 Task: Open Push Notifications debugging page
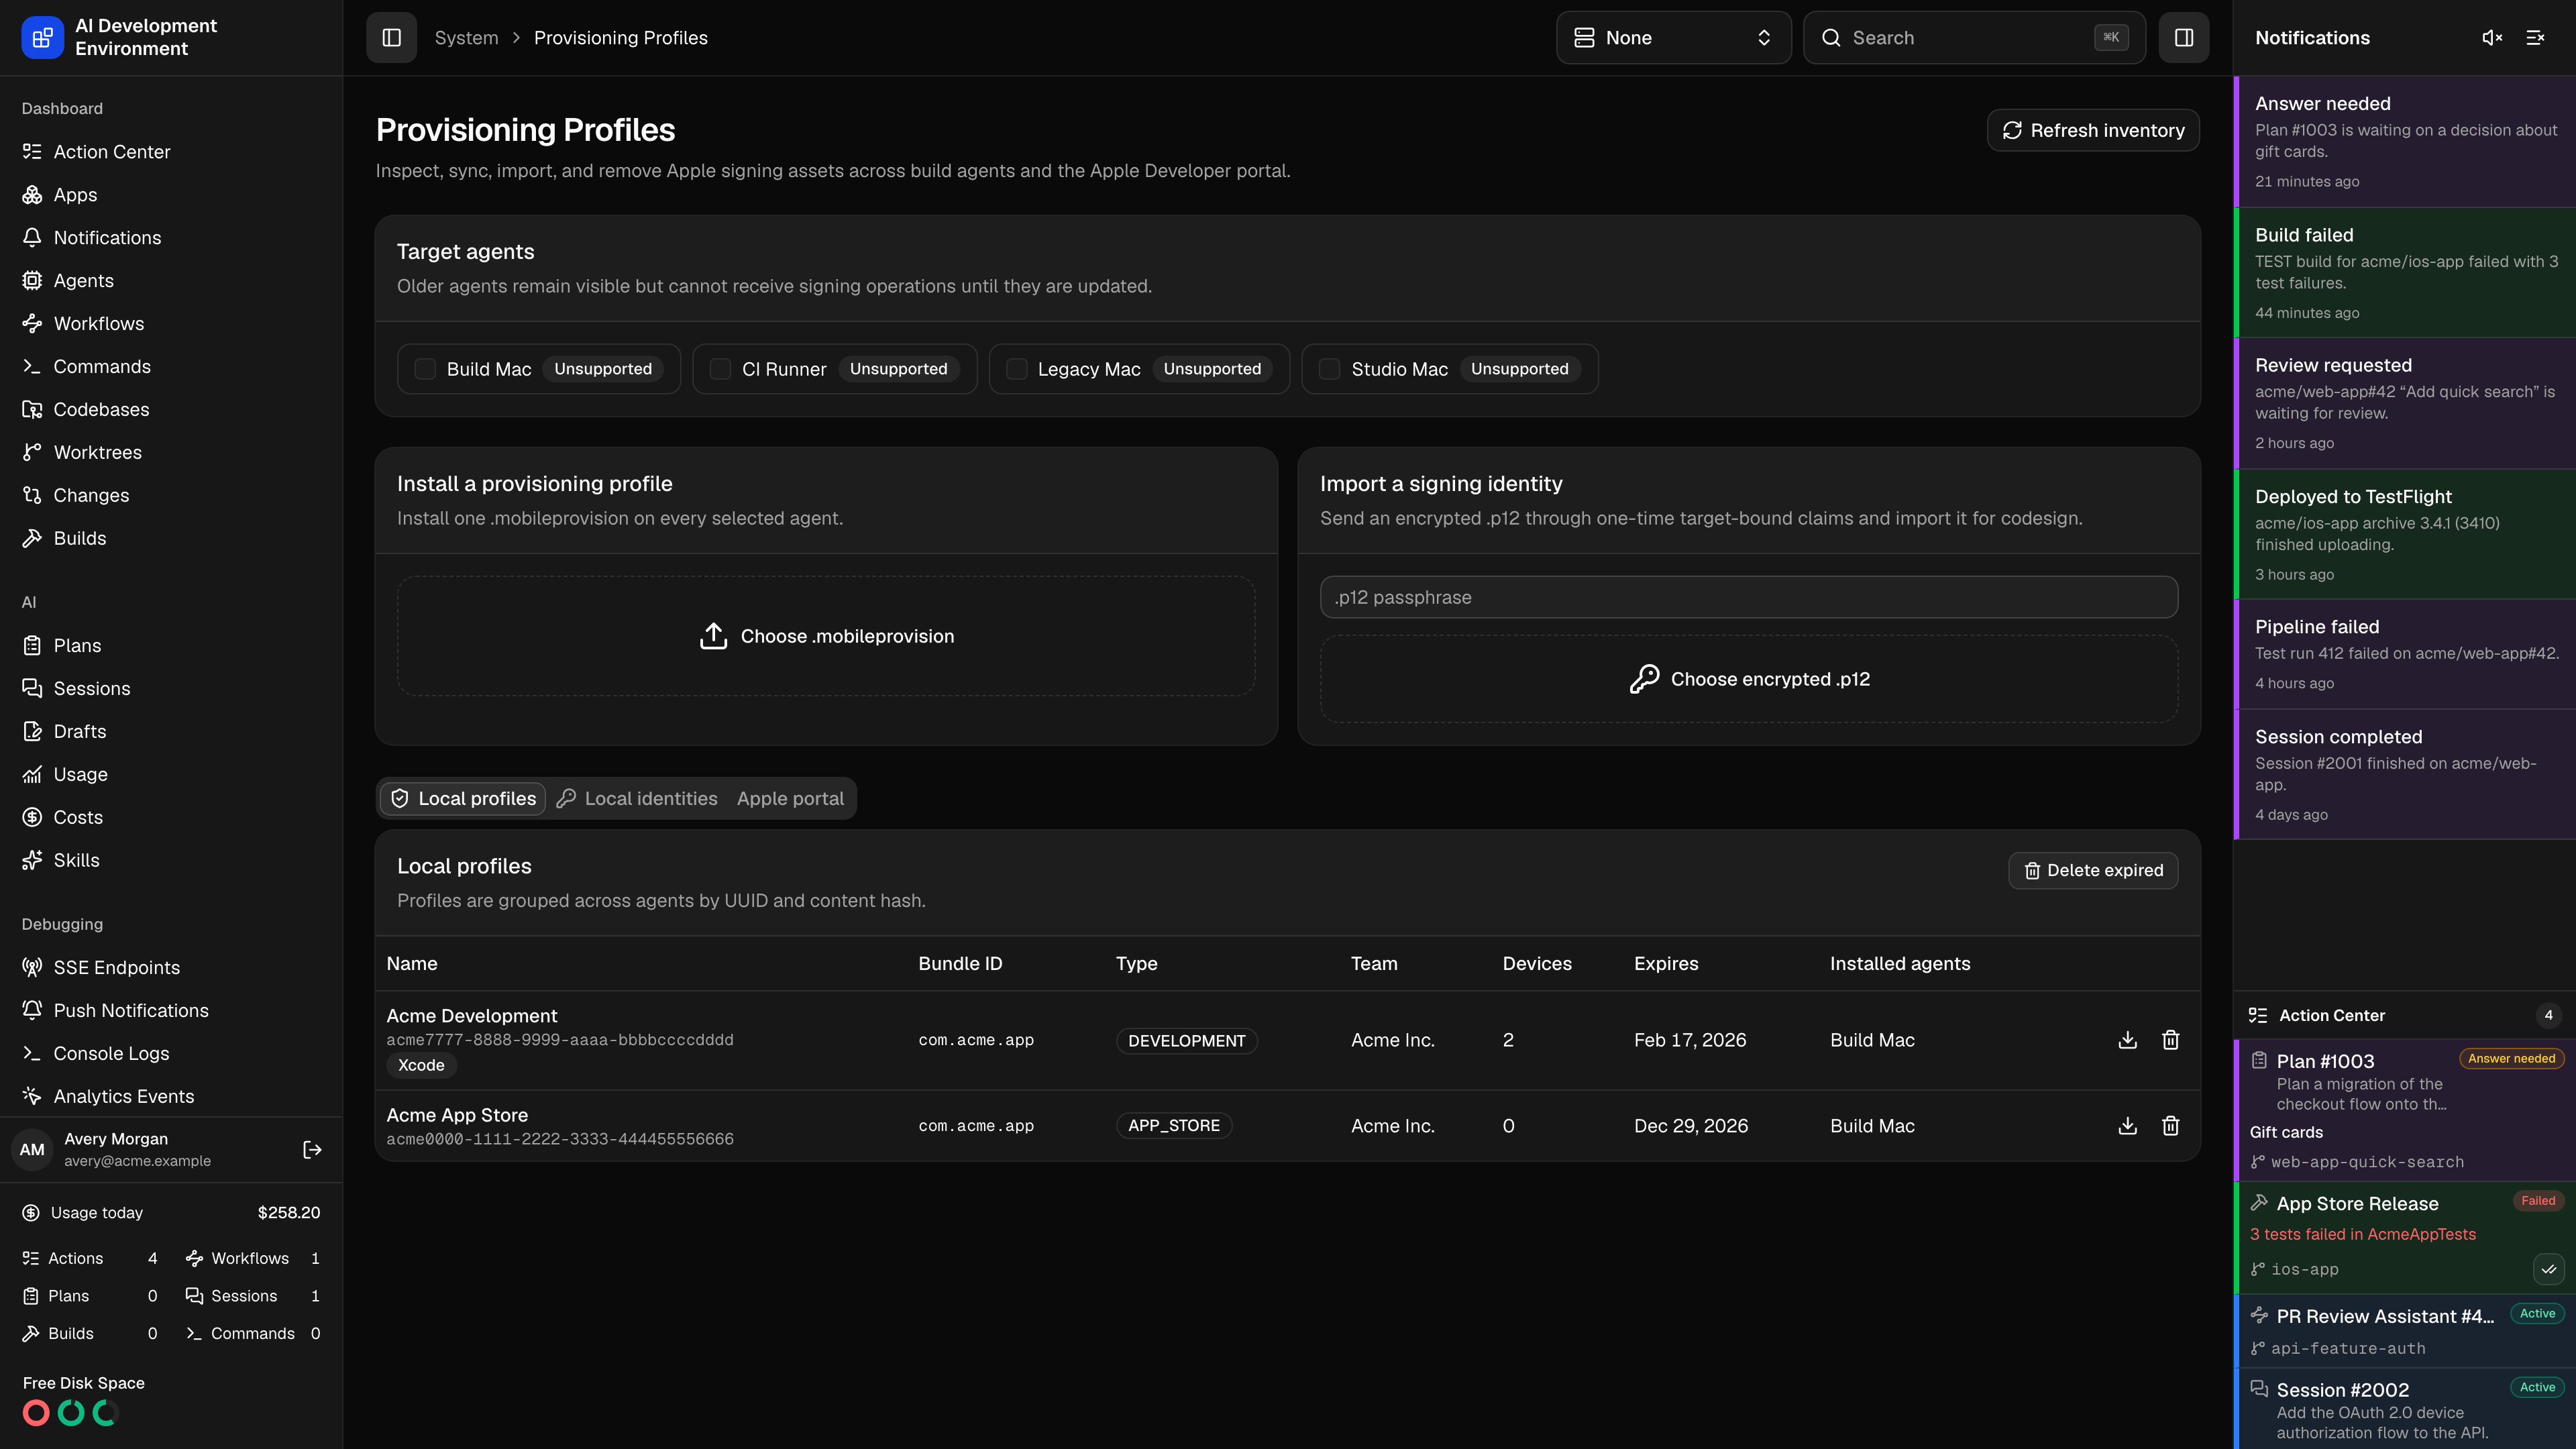pos(171,1011)
